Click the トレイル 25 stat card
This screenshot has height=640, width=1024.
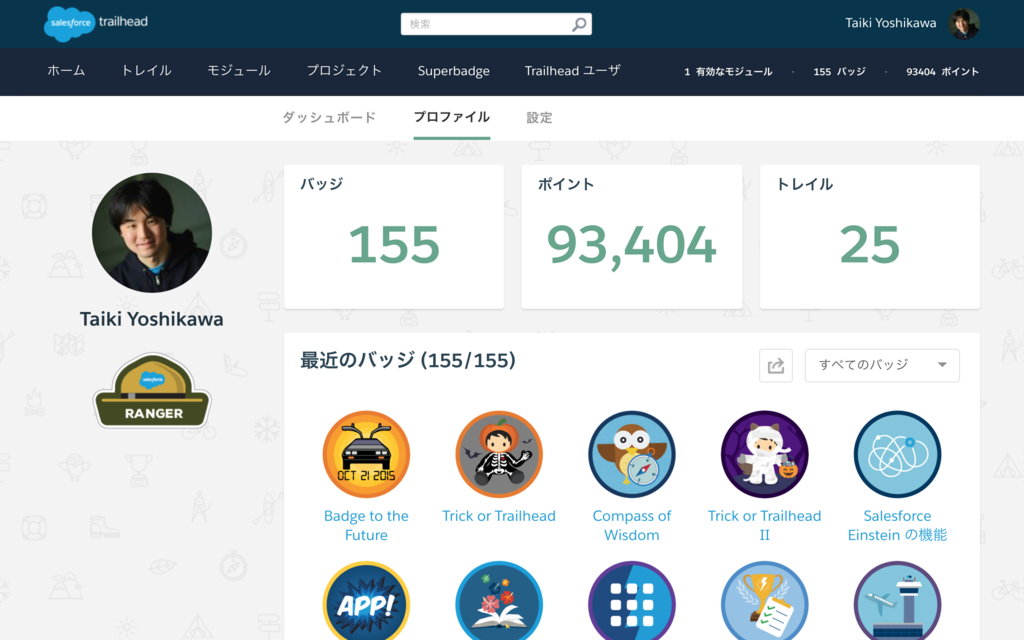(870, 236)
